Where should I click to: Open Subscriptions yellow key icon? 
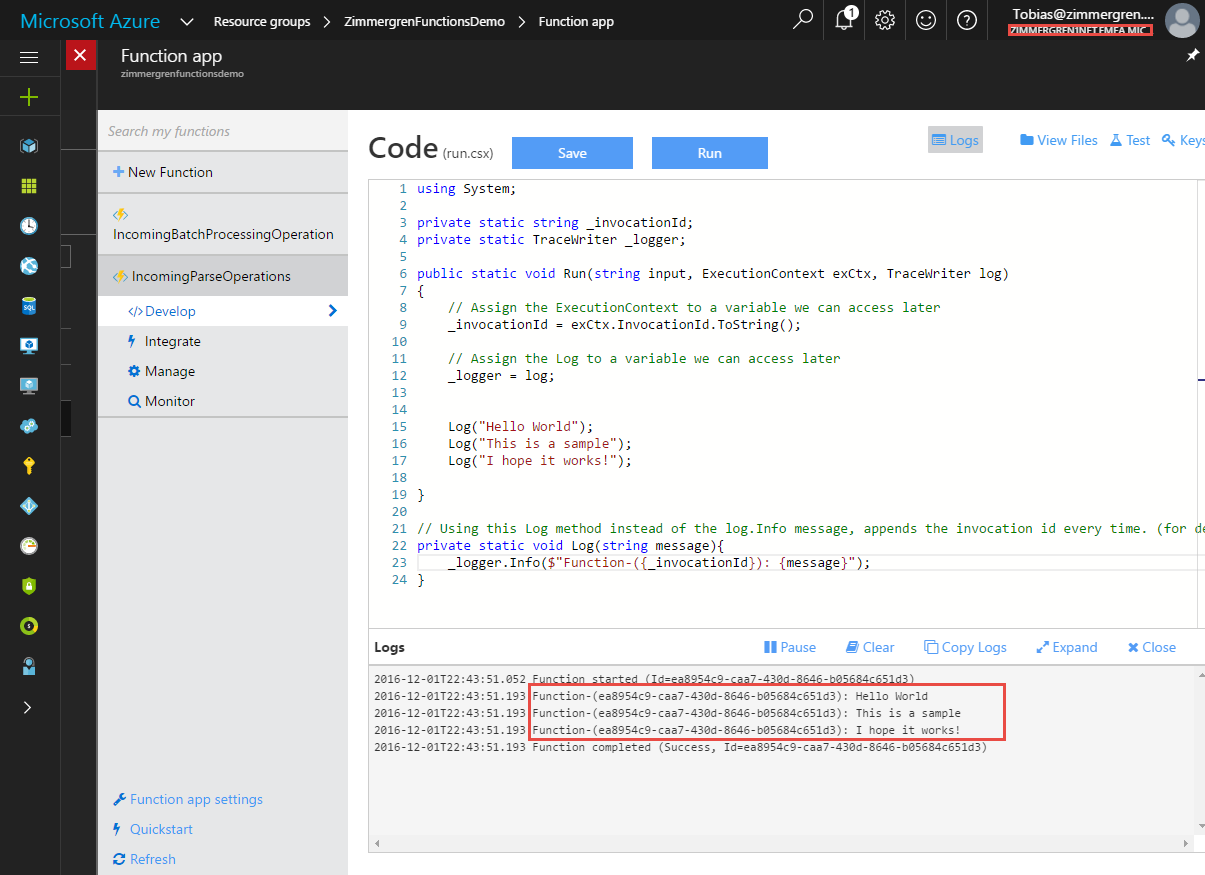tap(29, 466)
